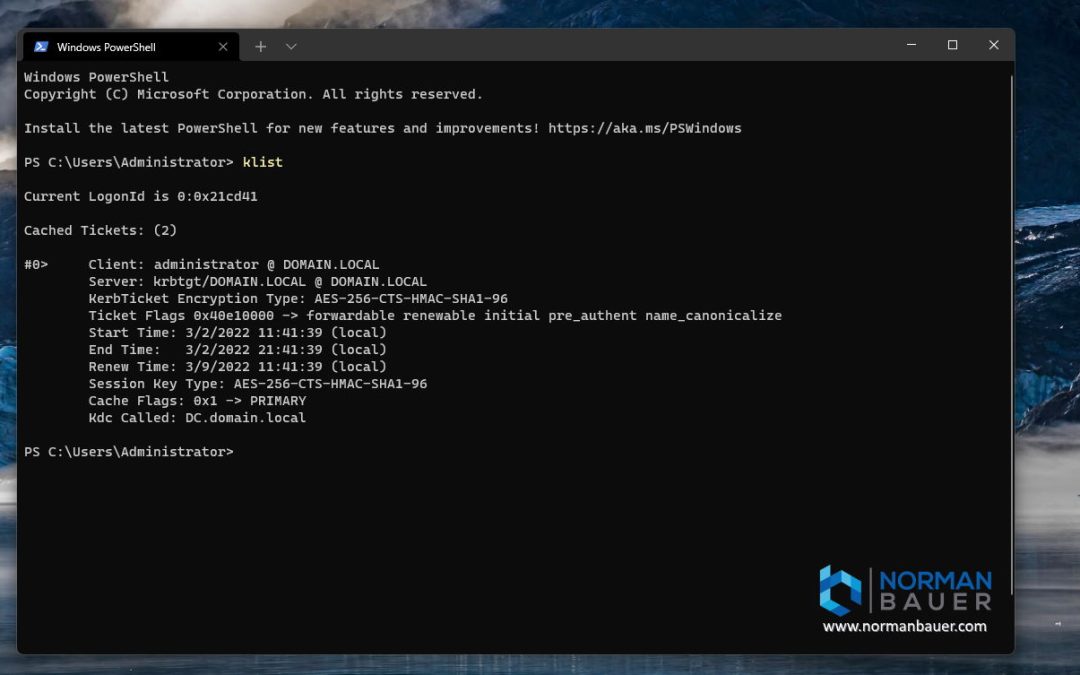Screen dimensions: 1080x675
Task: Minimize the terminal window
Action: (x=911, y=45)
